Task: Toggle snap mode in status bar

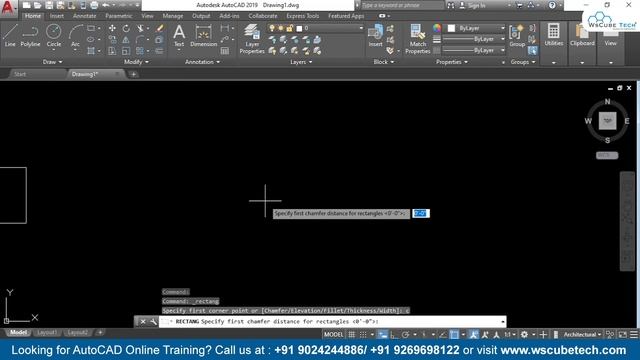Action: point(363,335)
